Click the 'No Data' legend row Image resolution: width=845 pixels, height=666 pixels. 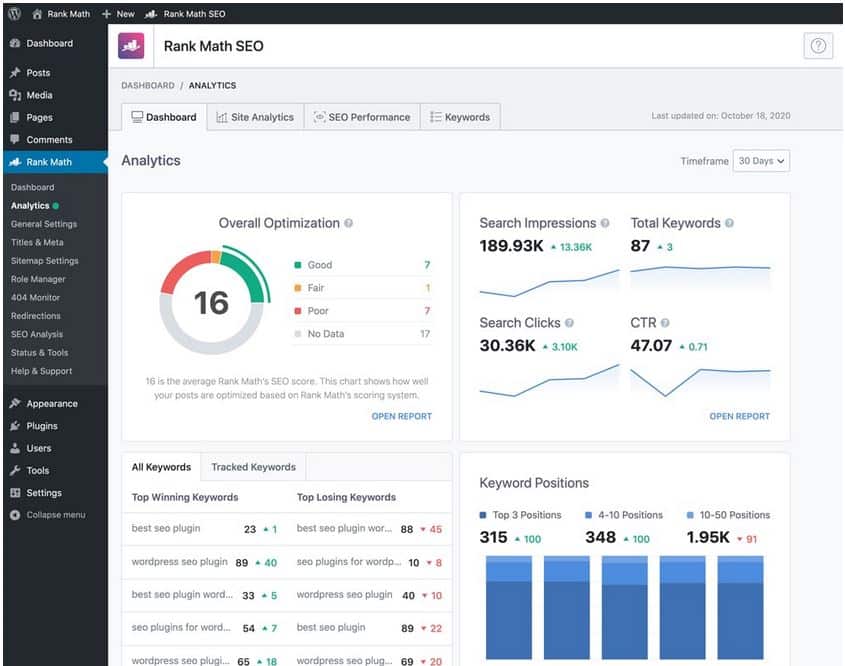tap(362, 334)
